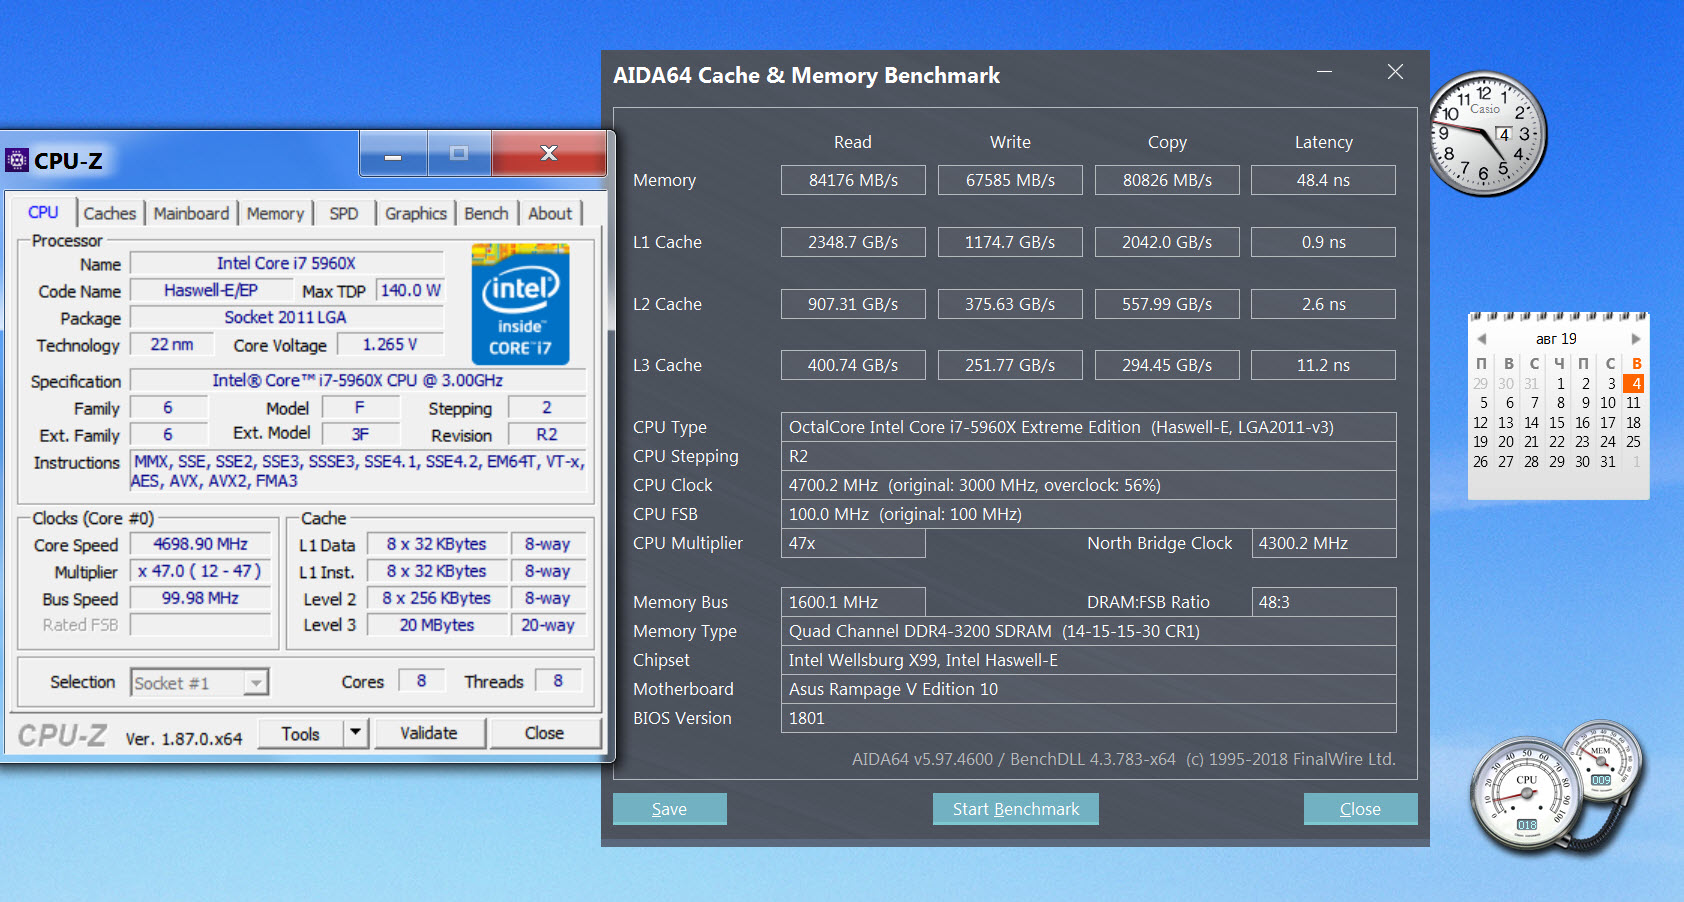The width and height of the screenshot is (1684, 902).
Task: Click the CPU-Z Close button
Action: pyautogui.click(x=544, y=733)
